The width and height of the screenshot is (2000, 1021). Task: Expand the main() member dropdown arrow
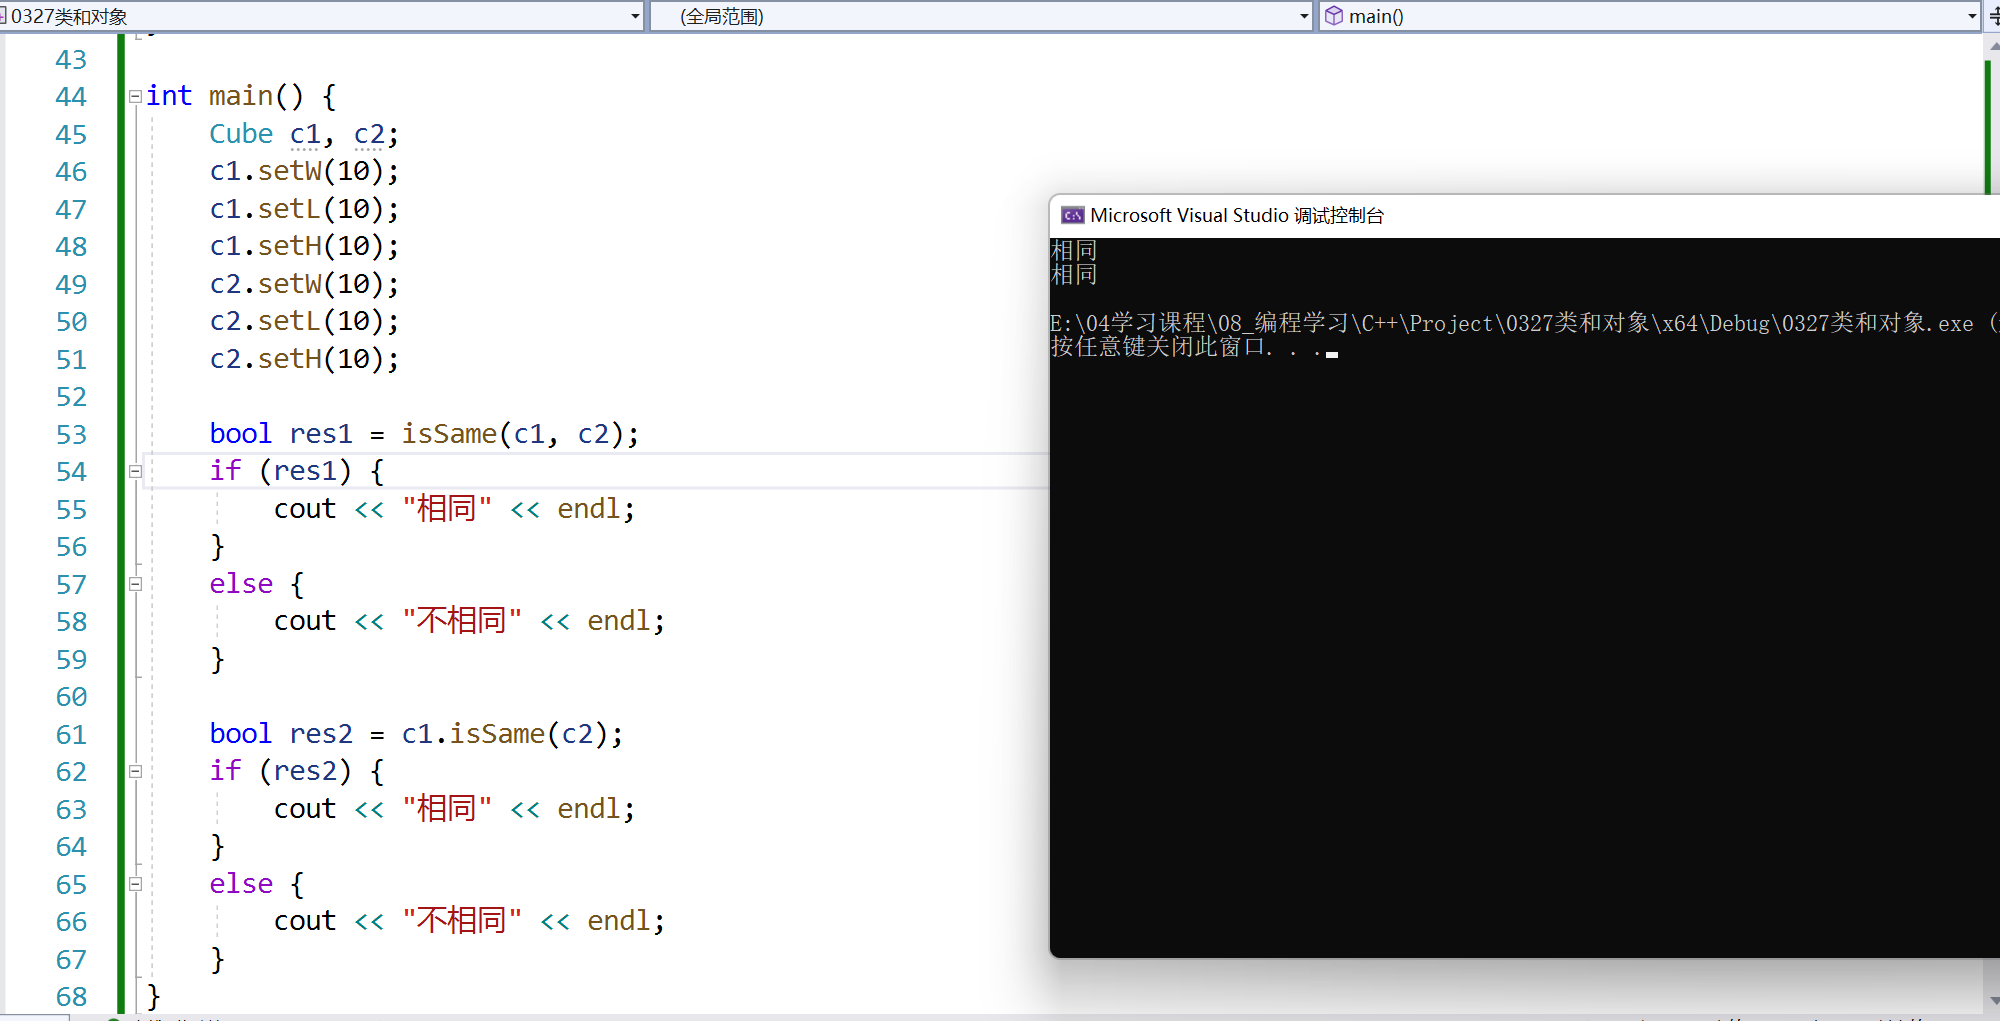point(1971,16)
